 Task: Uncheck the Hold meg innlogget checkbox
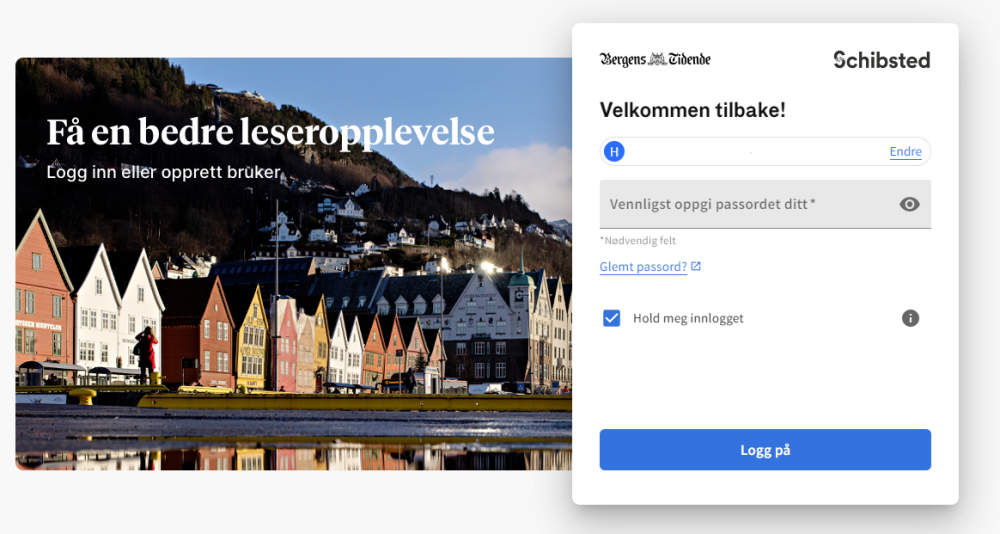(612, 318)
